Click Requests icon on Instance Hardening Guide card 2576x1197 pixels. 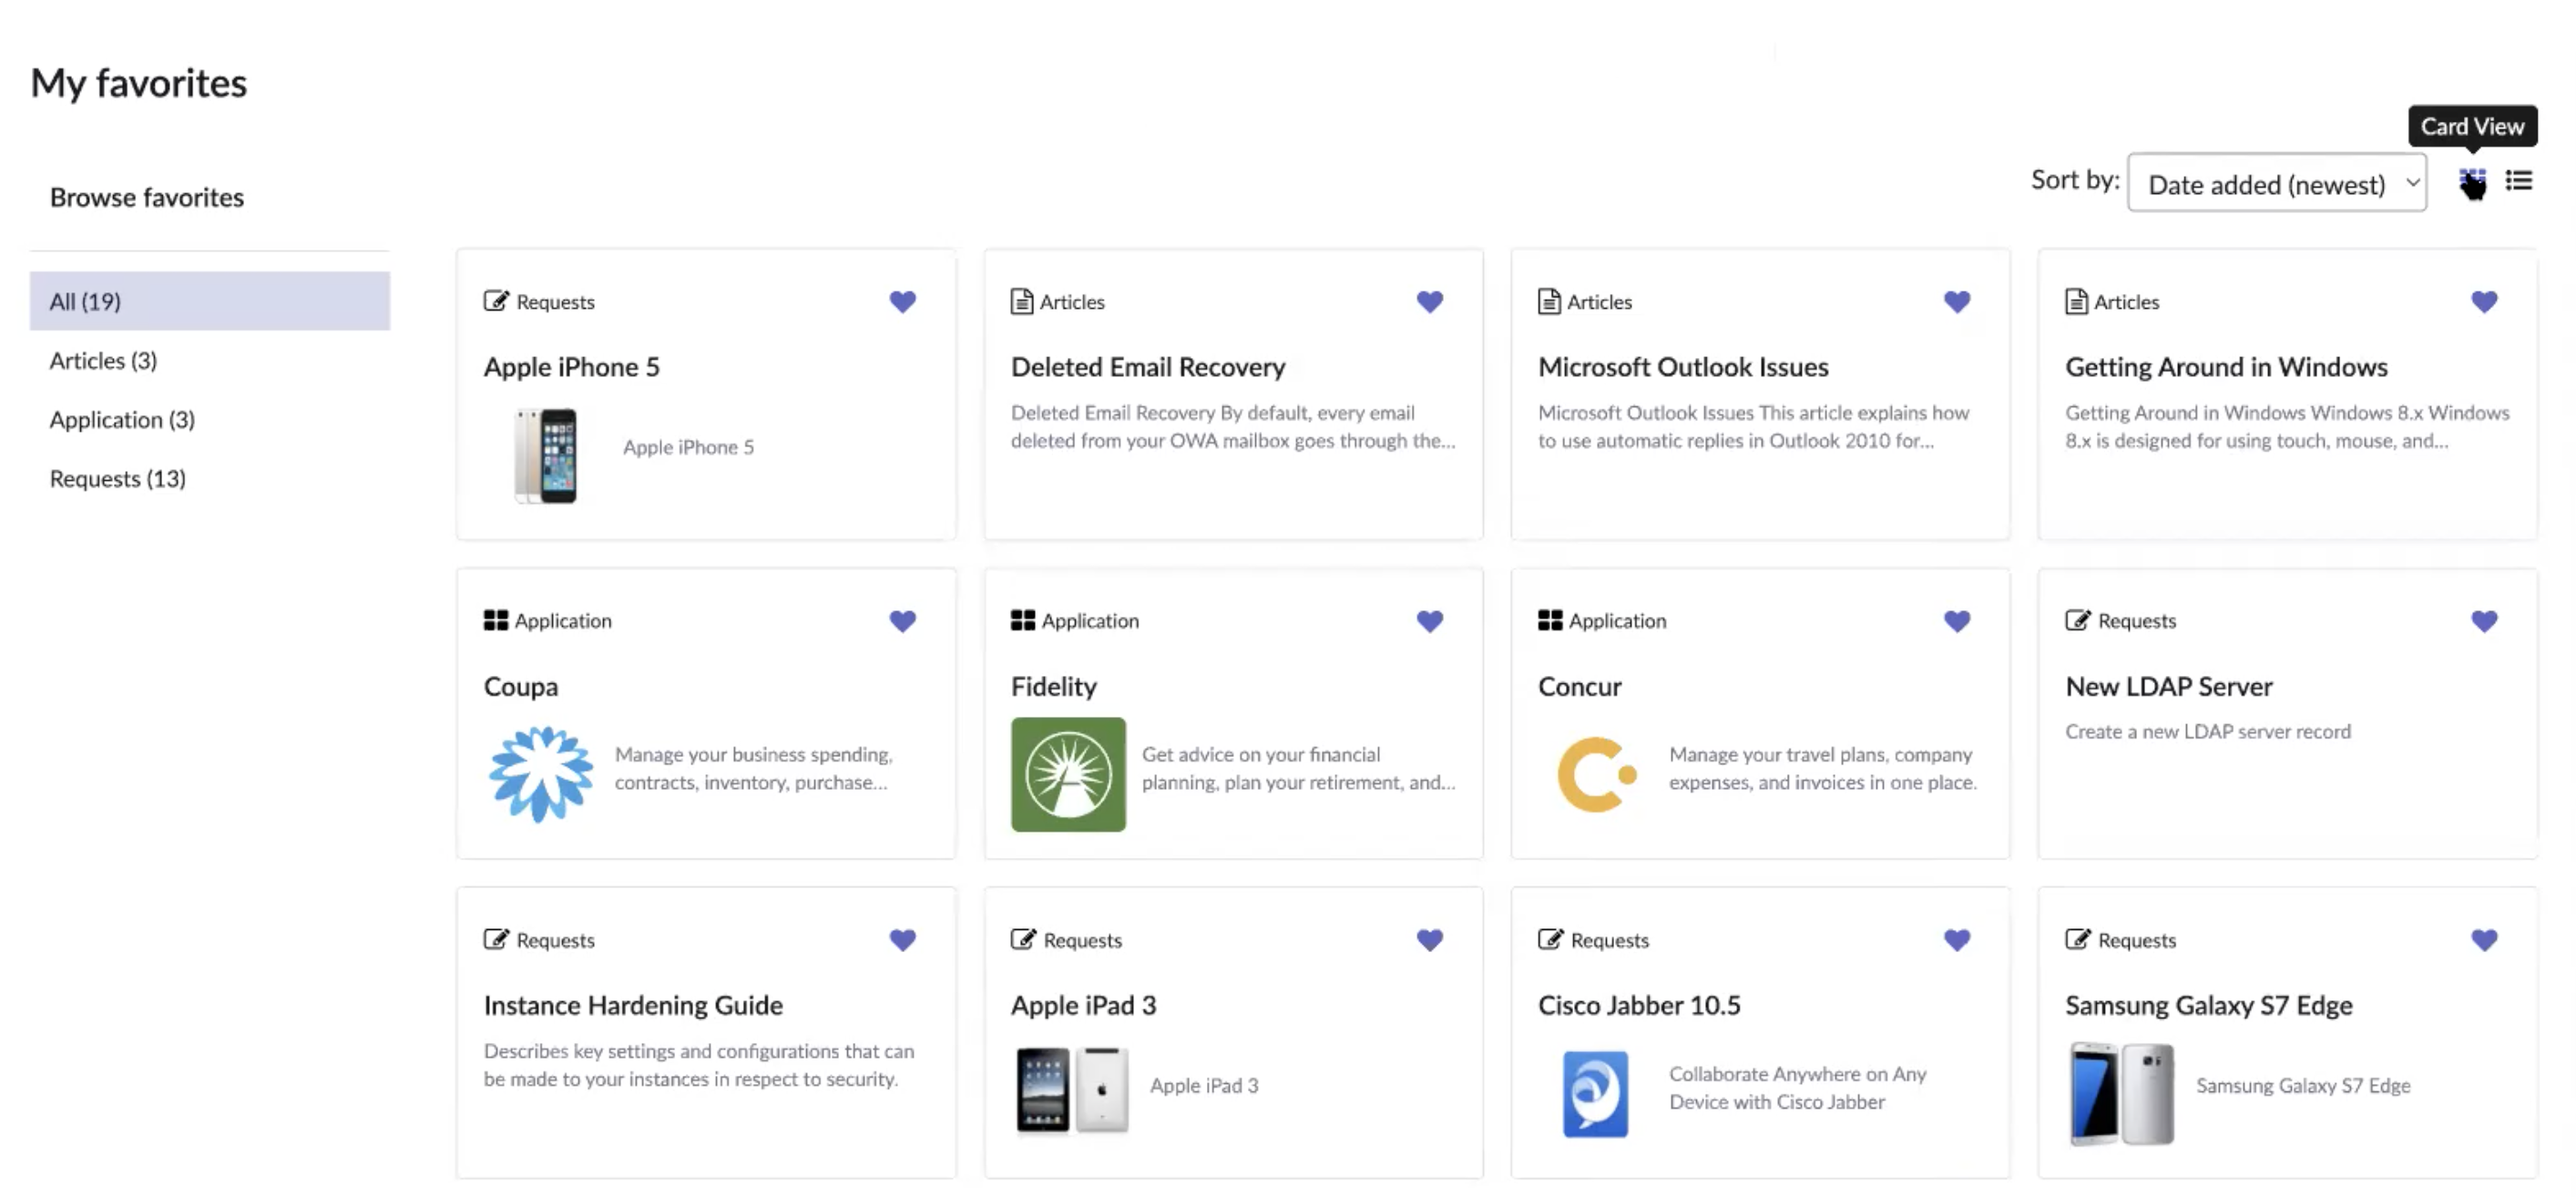[496, 940]
